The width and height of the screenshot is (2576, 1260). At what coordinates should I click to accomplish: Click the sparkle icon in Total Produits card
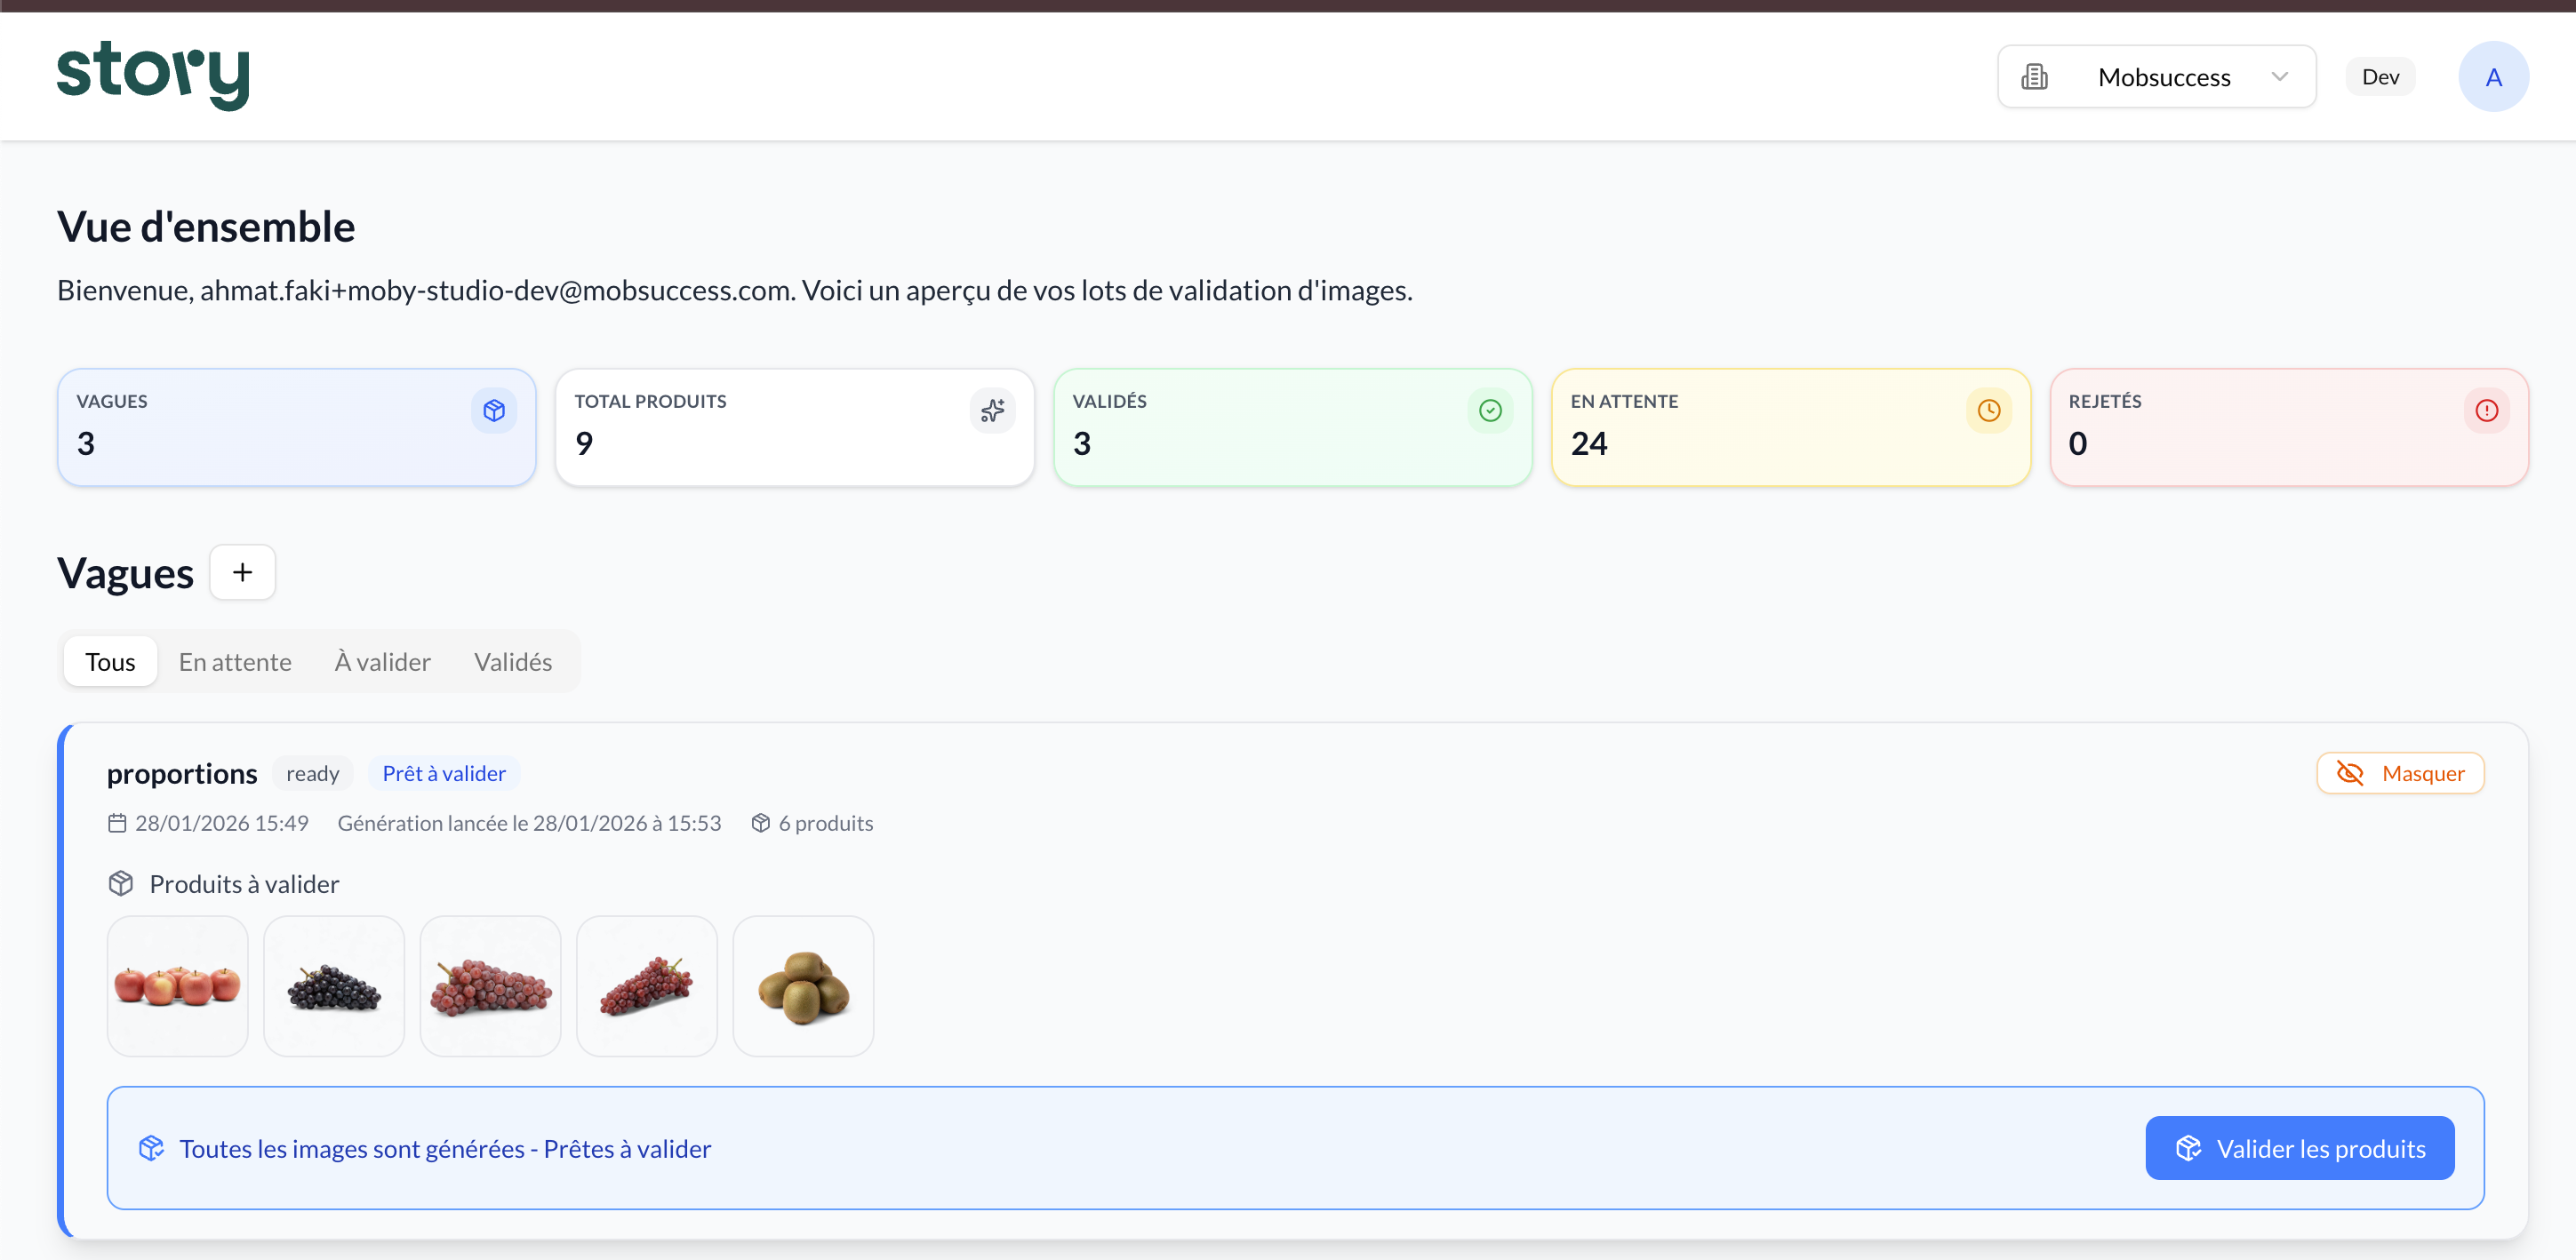click(992, 410)
